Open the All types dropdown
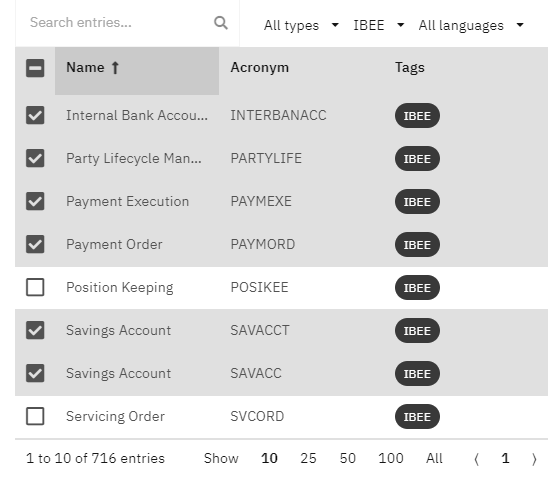This screenshot has height=486, width=551. tap(301, 25)
